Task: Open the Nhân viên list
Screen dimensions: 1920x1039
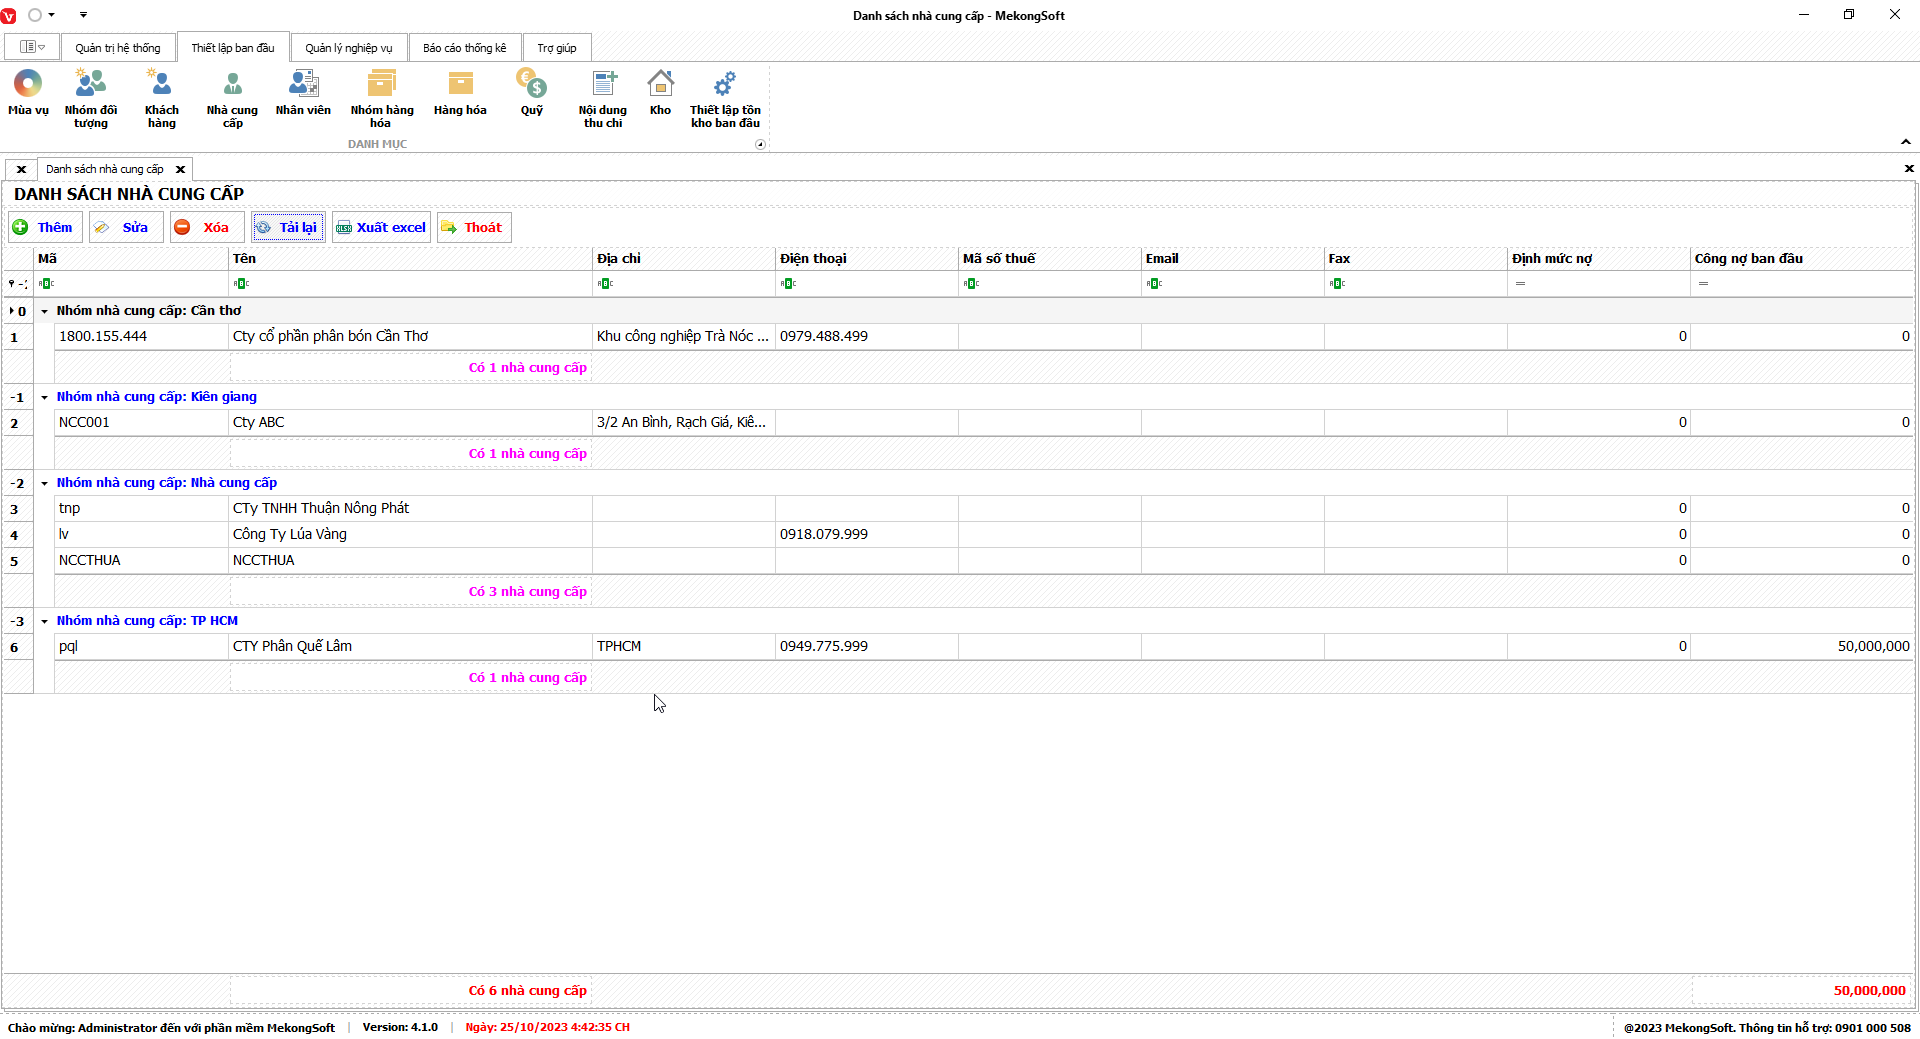Action: (x=303, y=93)
